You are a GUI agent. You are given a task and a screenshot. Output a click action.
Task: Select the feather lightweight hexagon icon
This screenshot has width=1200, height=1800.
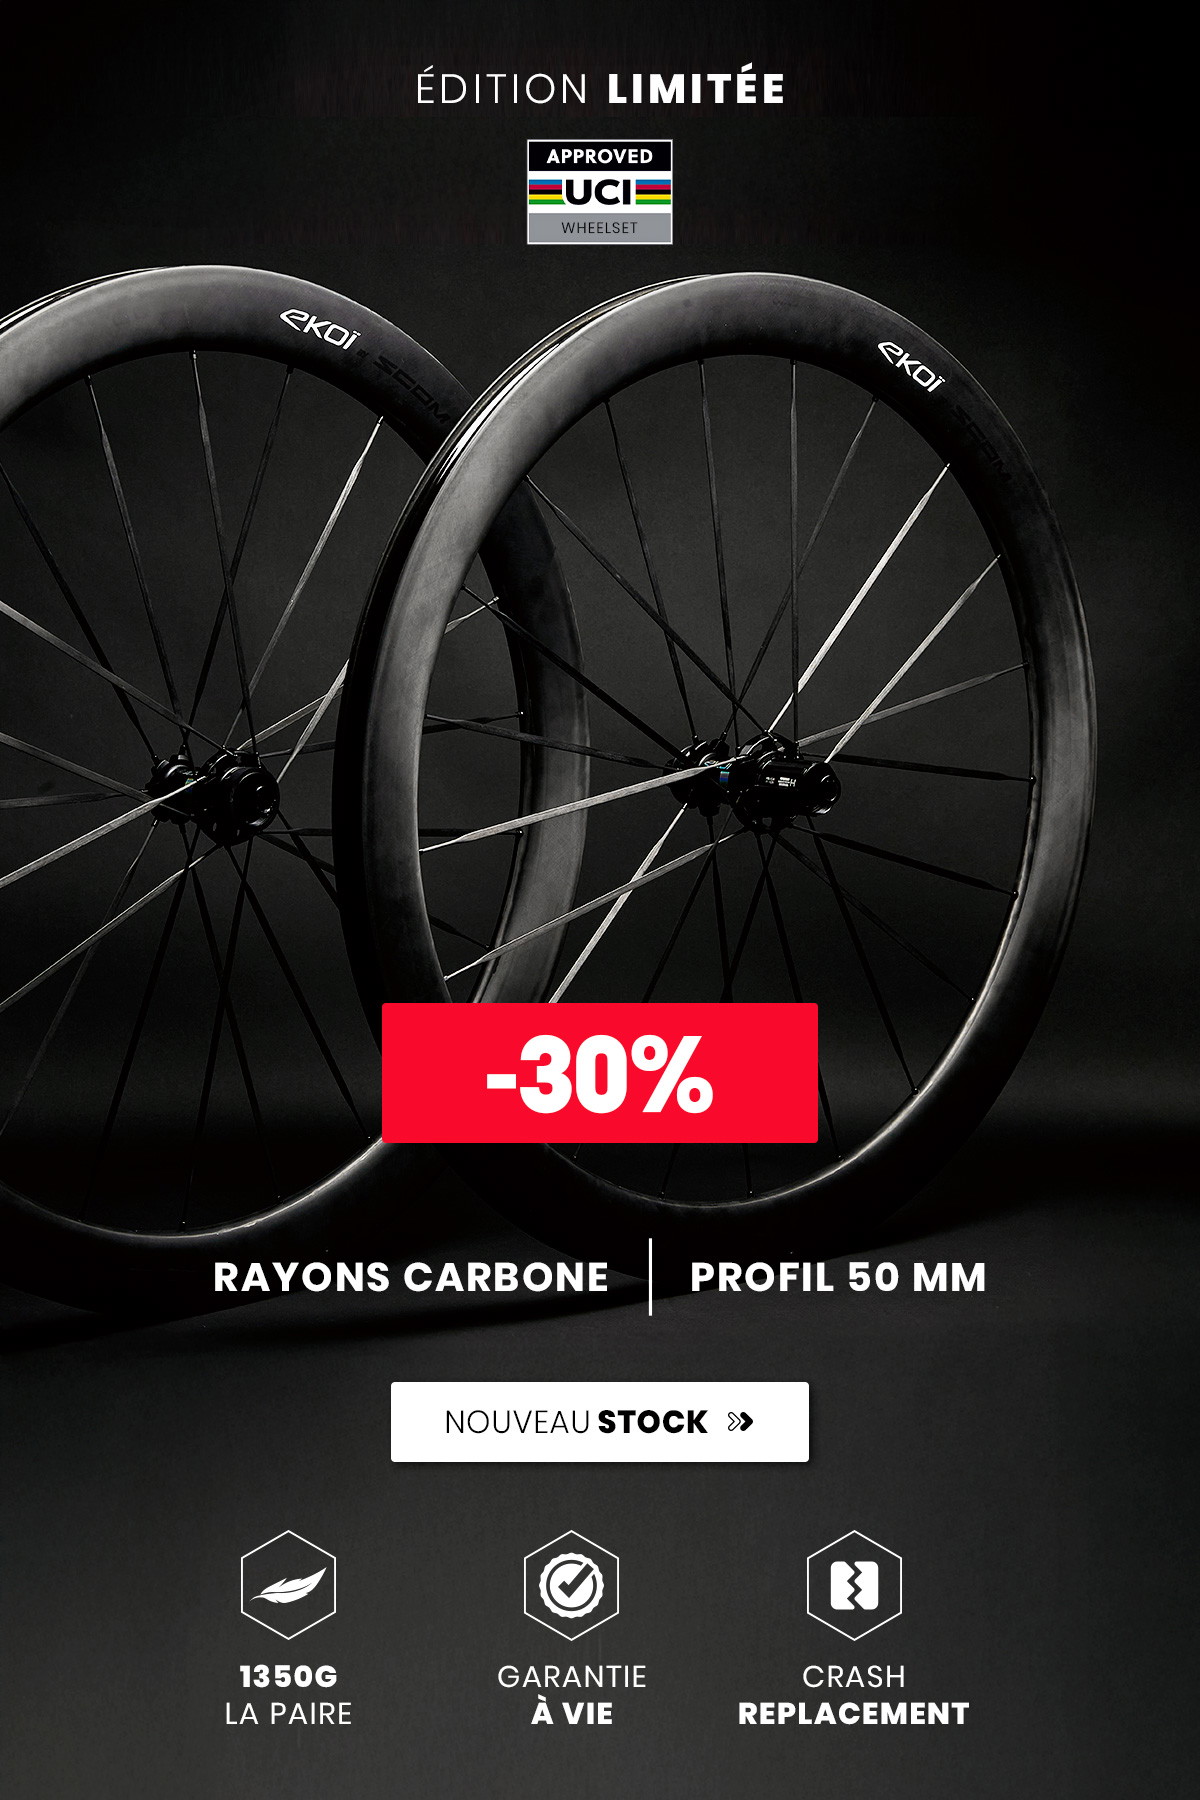(288, 1585)
